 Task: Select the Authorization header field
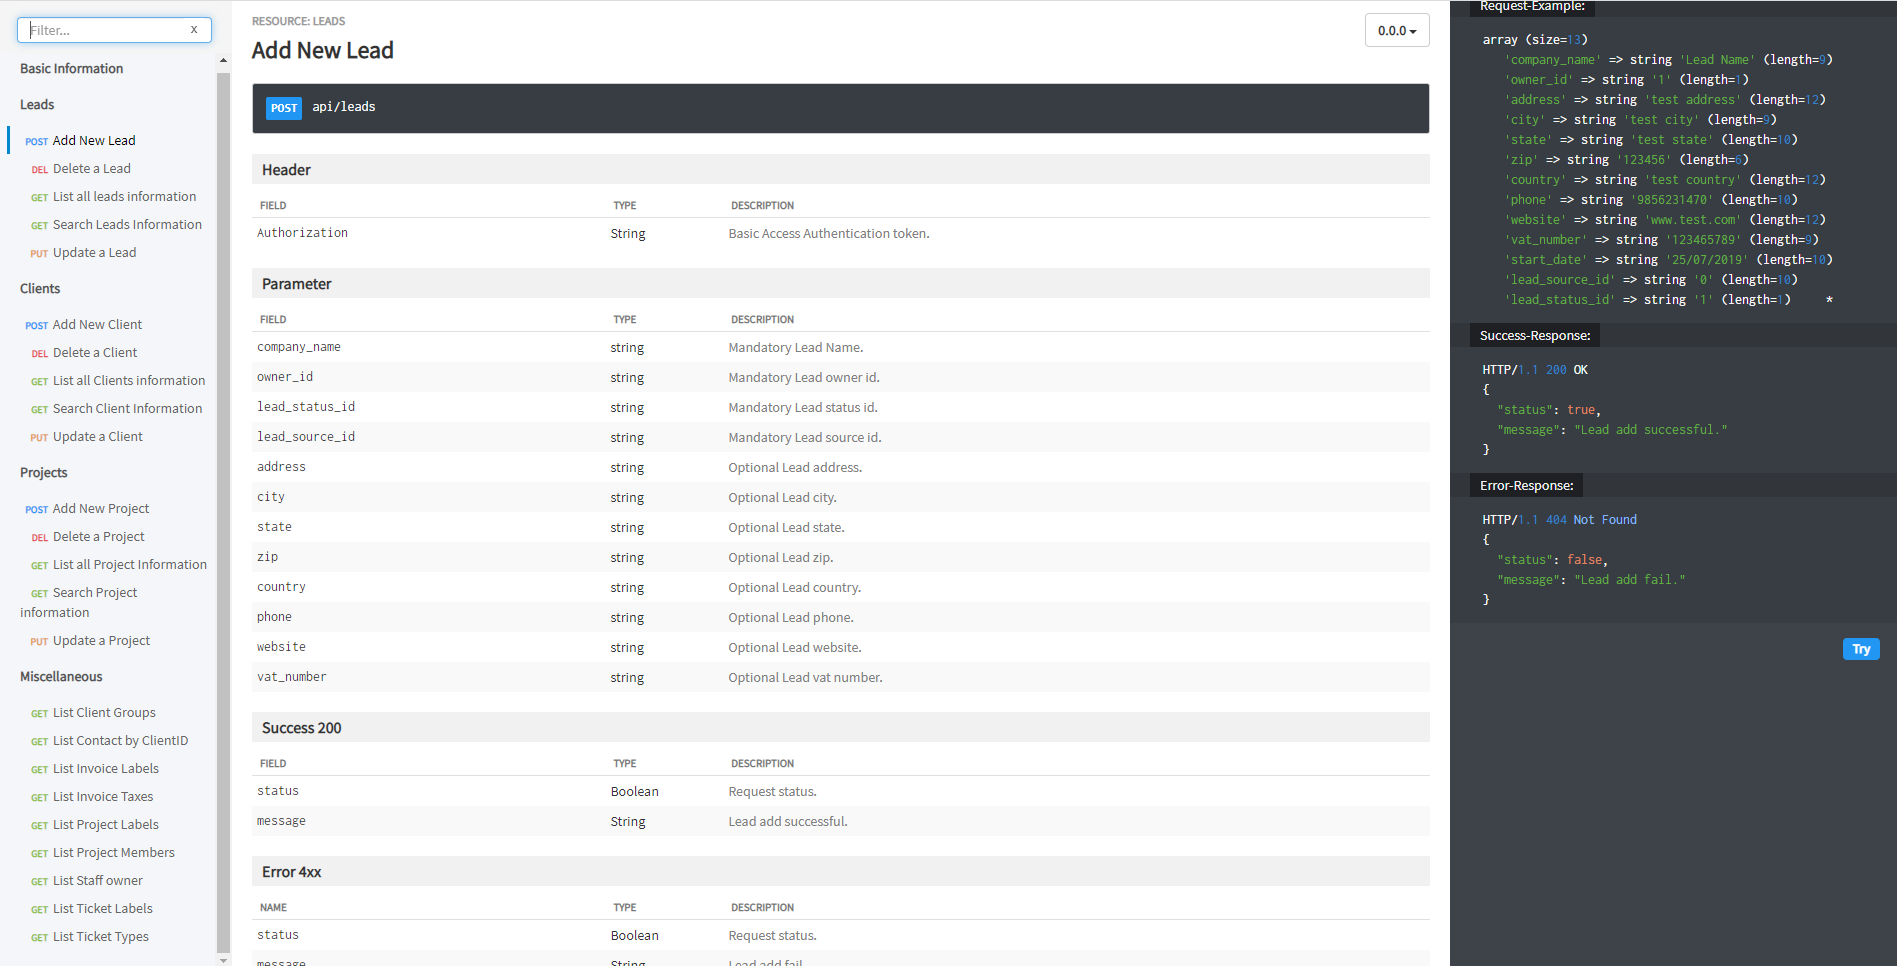[x=302, y=233]
